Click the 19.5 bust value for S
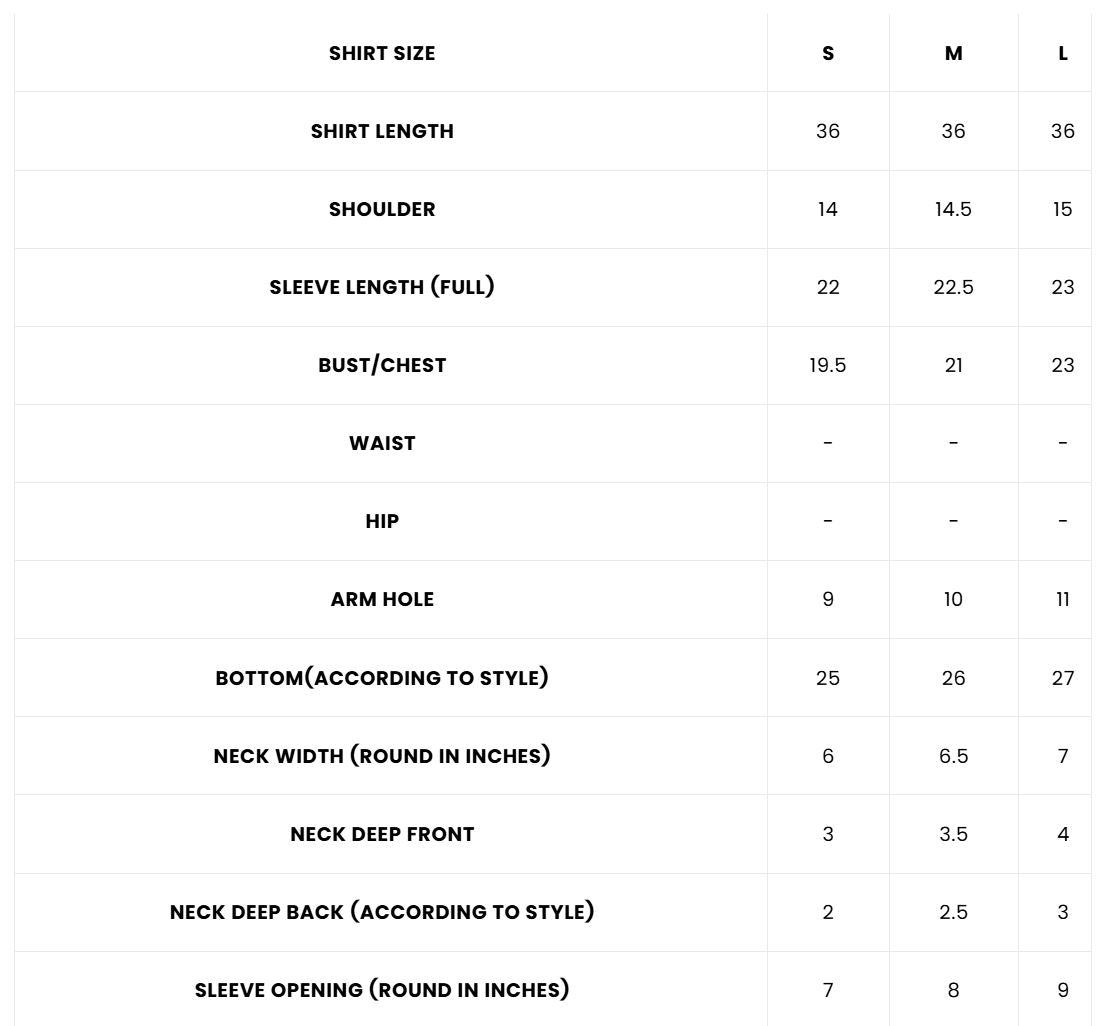 828,366
